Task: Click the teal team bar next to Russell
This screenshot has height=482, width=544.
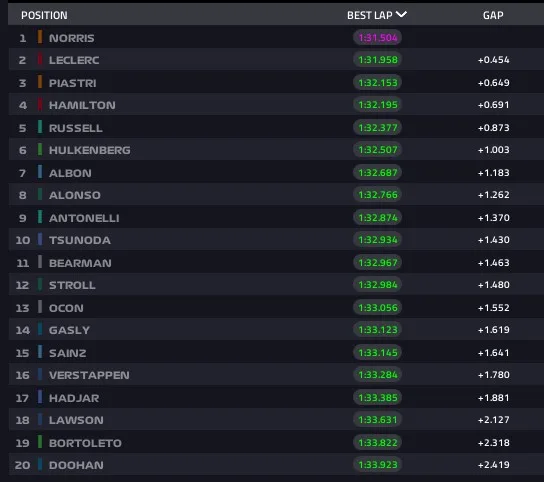Action: click(40, 127)
